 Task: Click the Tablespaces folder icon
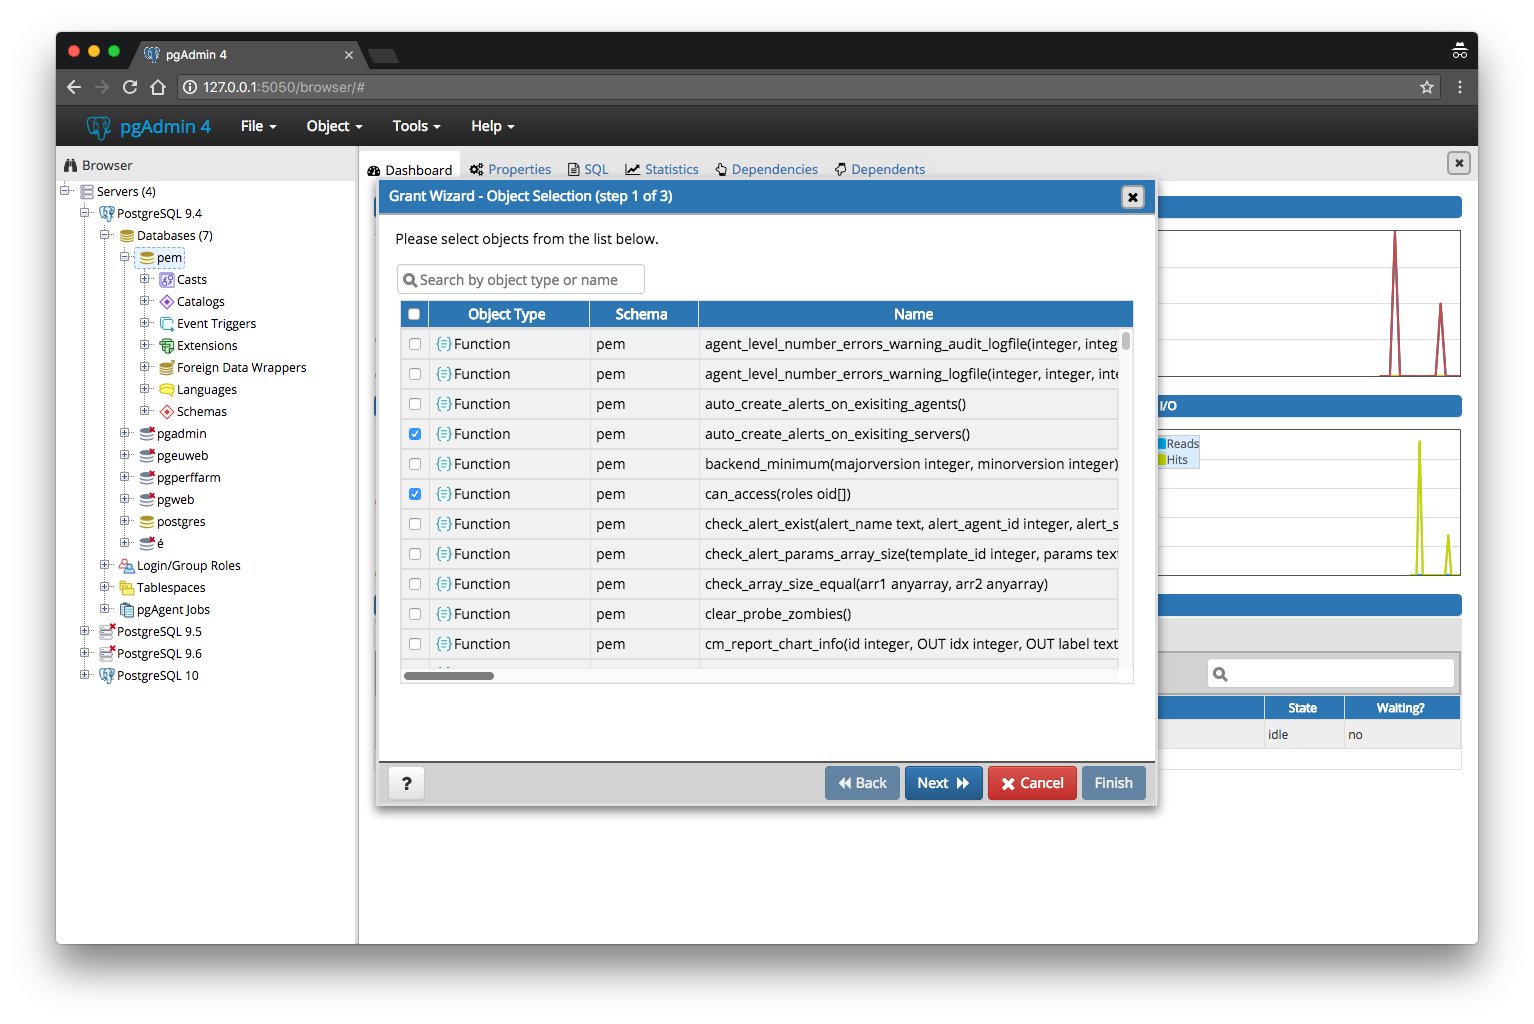(x=127, y=588)
